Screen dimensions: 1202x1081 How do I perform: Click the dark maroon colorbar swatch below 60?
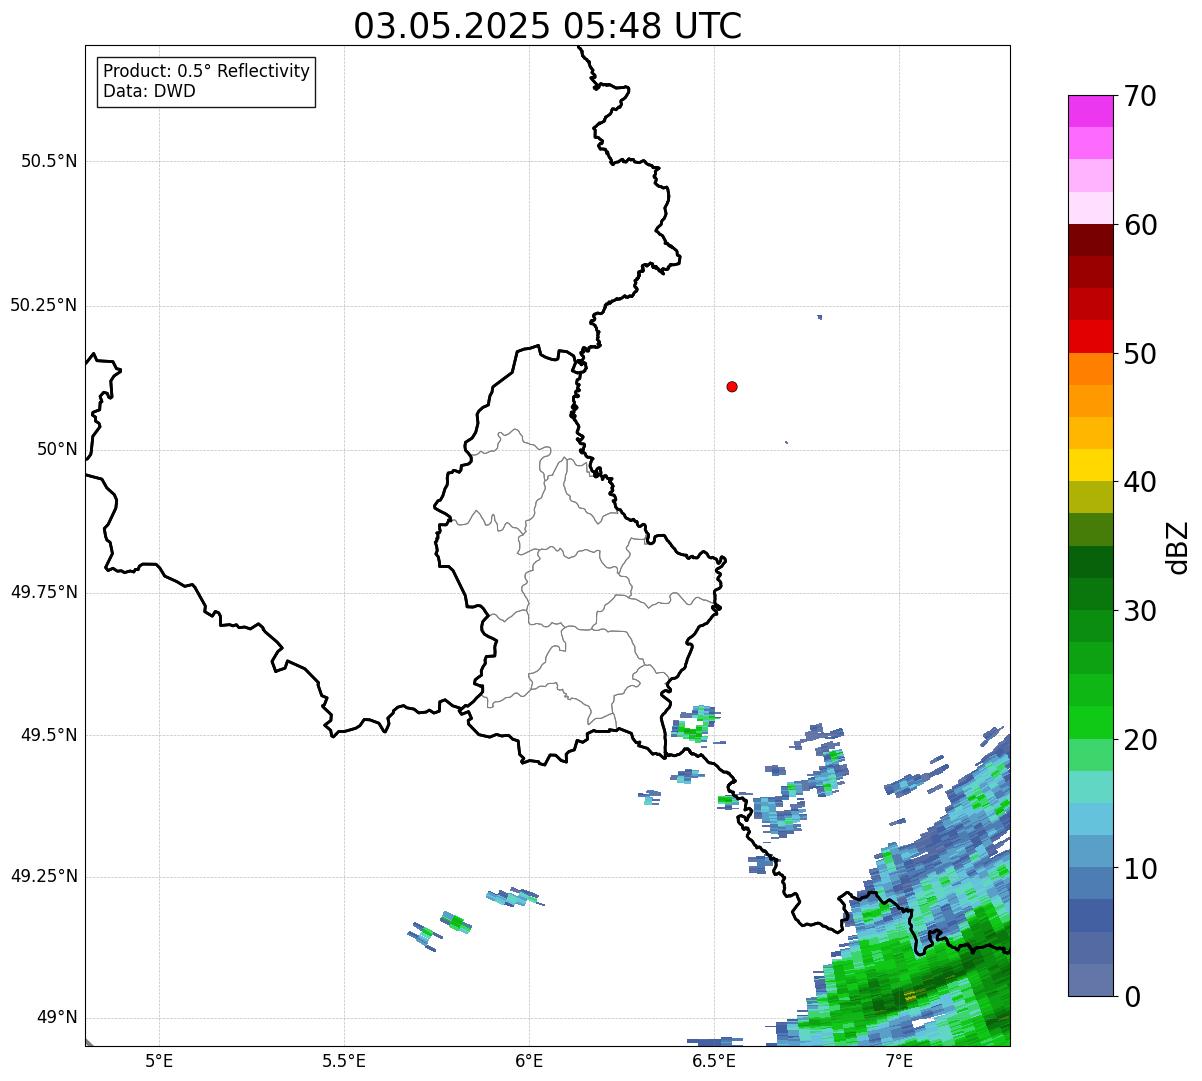pos(1089,240)
